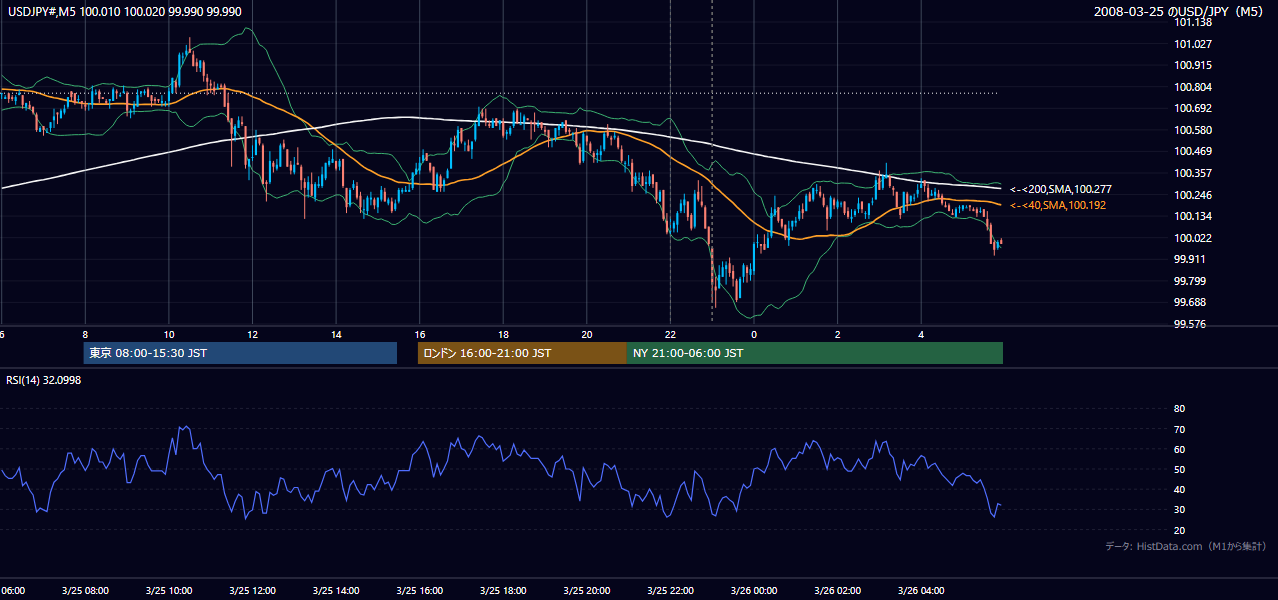Click price level 100.804 on axis
The image size is (1278, 600).
pos(1192,87)
